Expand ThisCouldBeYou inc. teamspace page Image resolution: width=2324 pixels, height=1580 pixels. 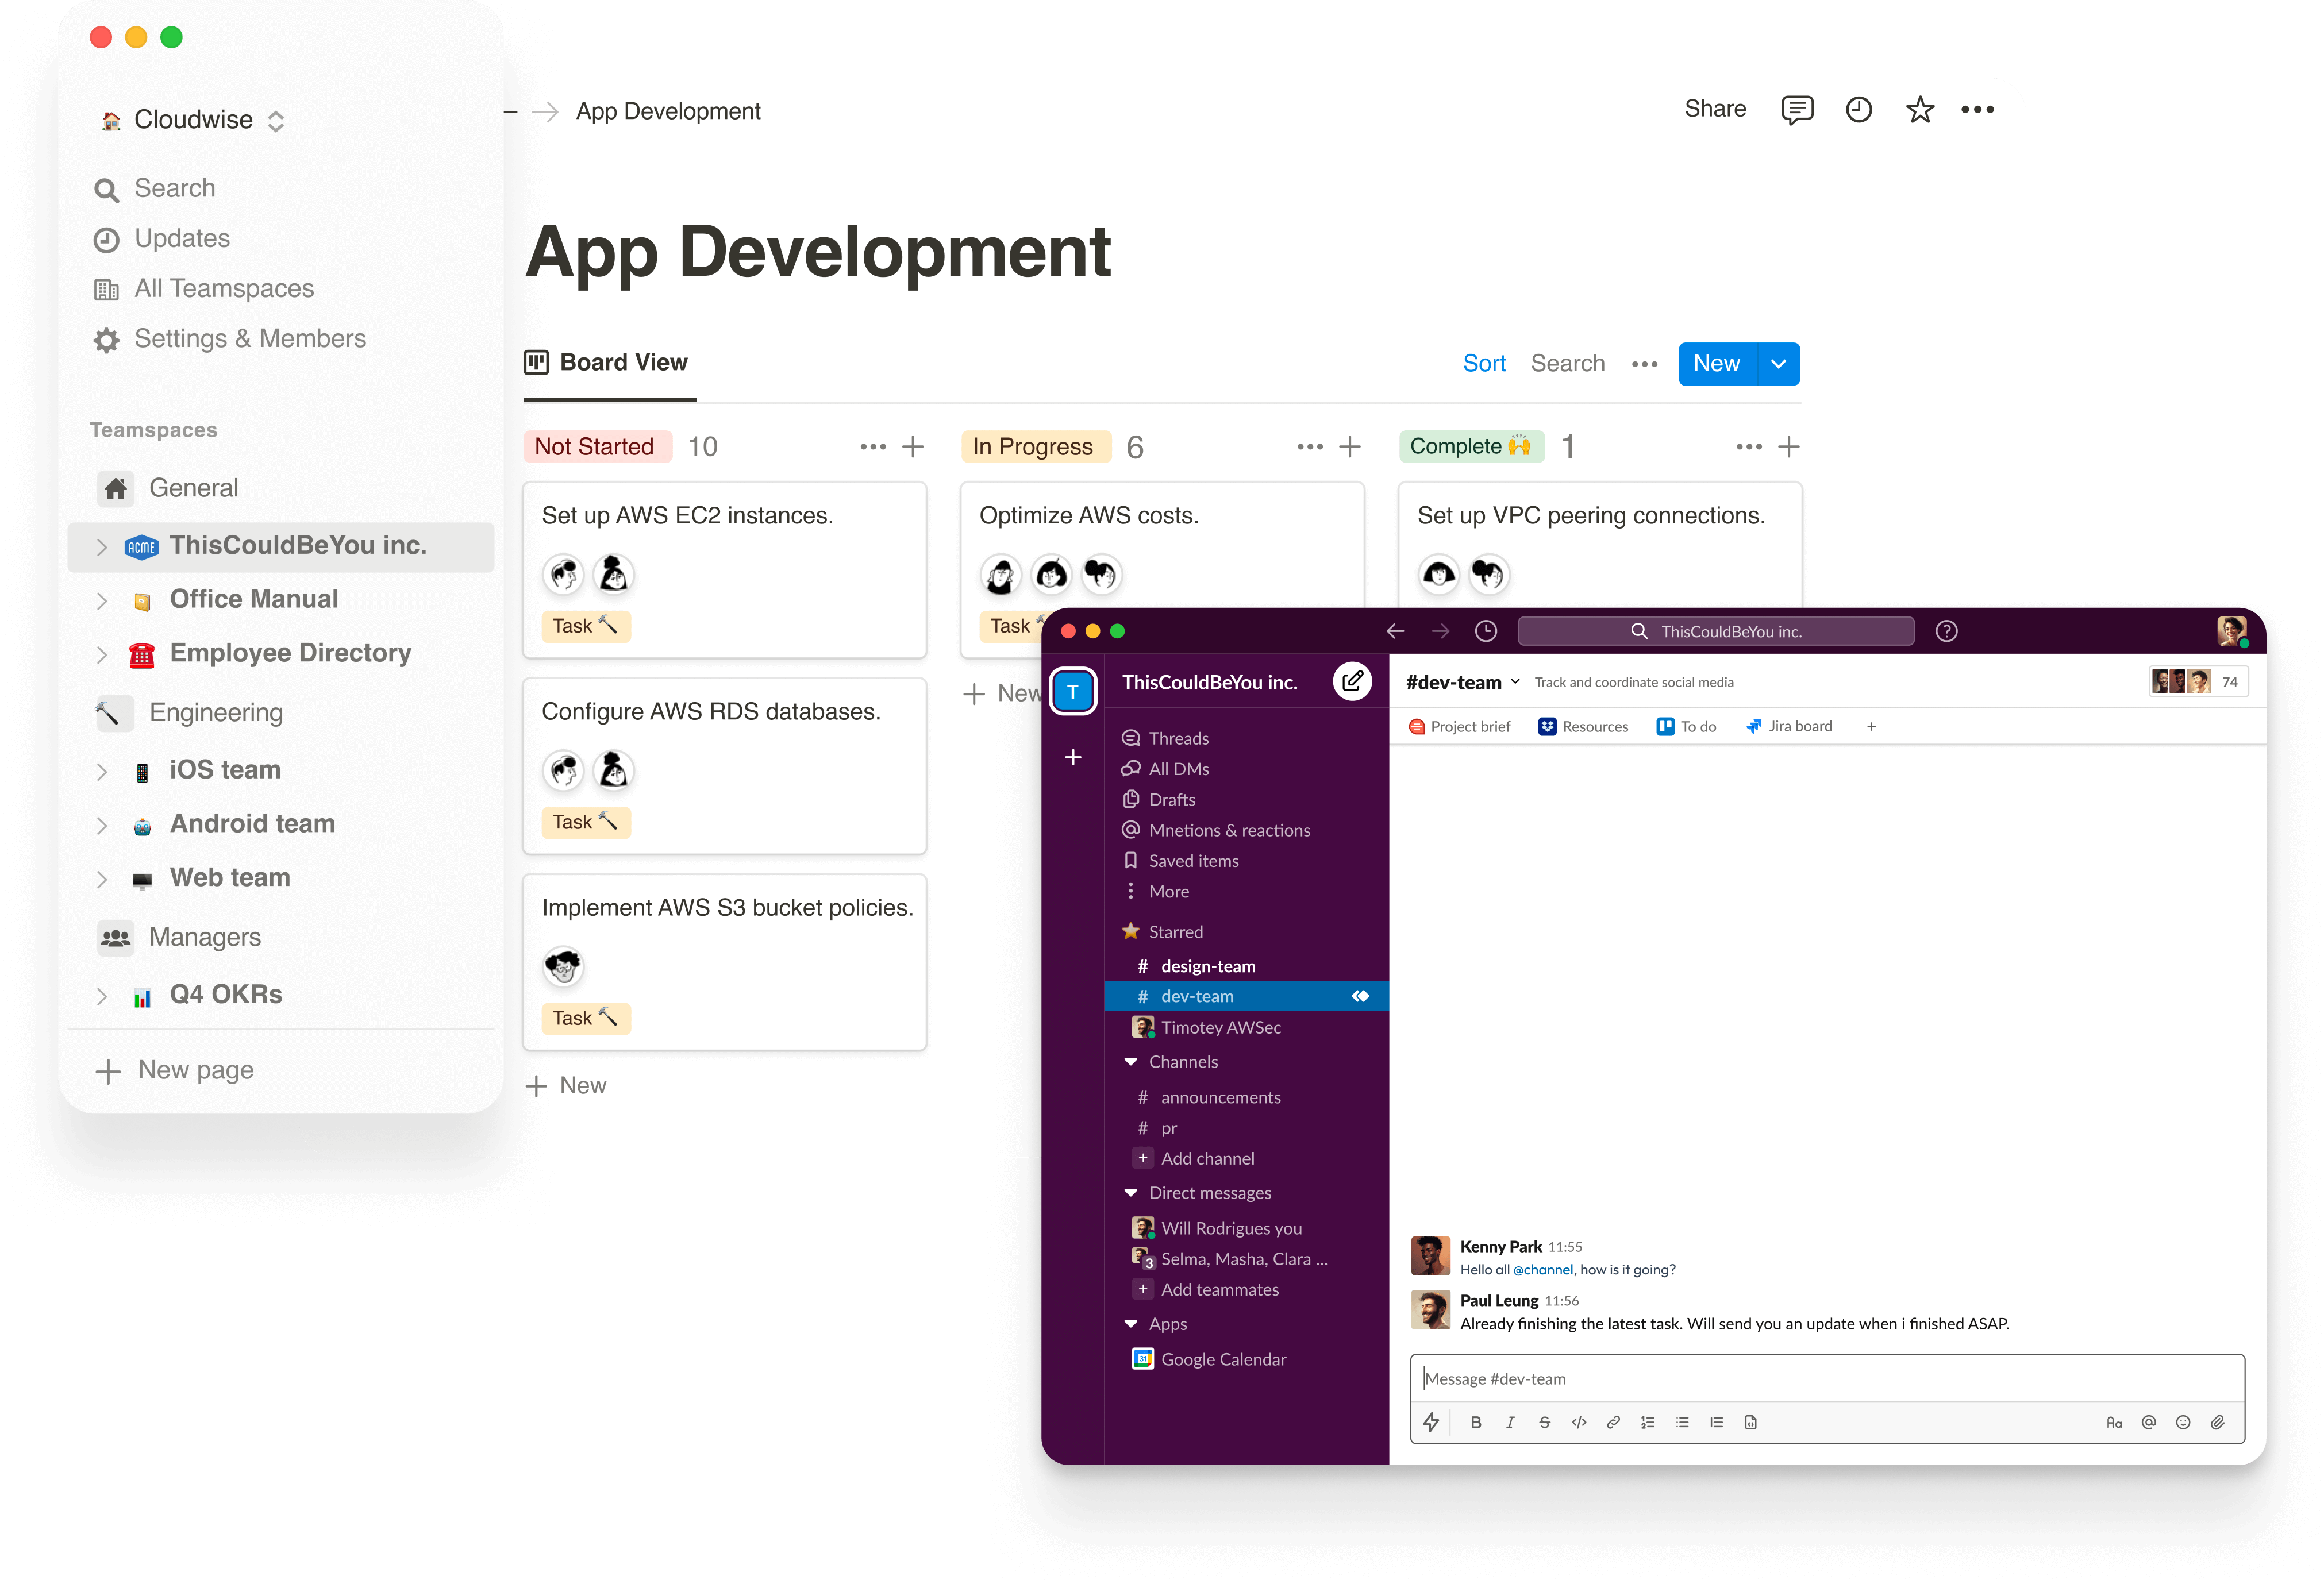pos(101,546)
